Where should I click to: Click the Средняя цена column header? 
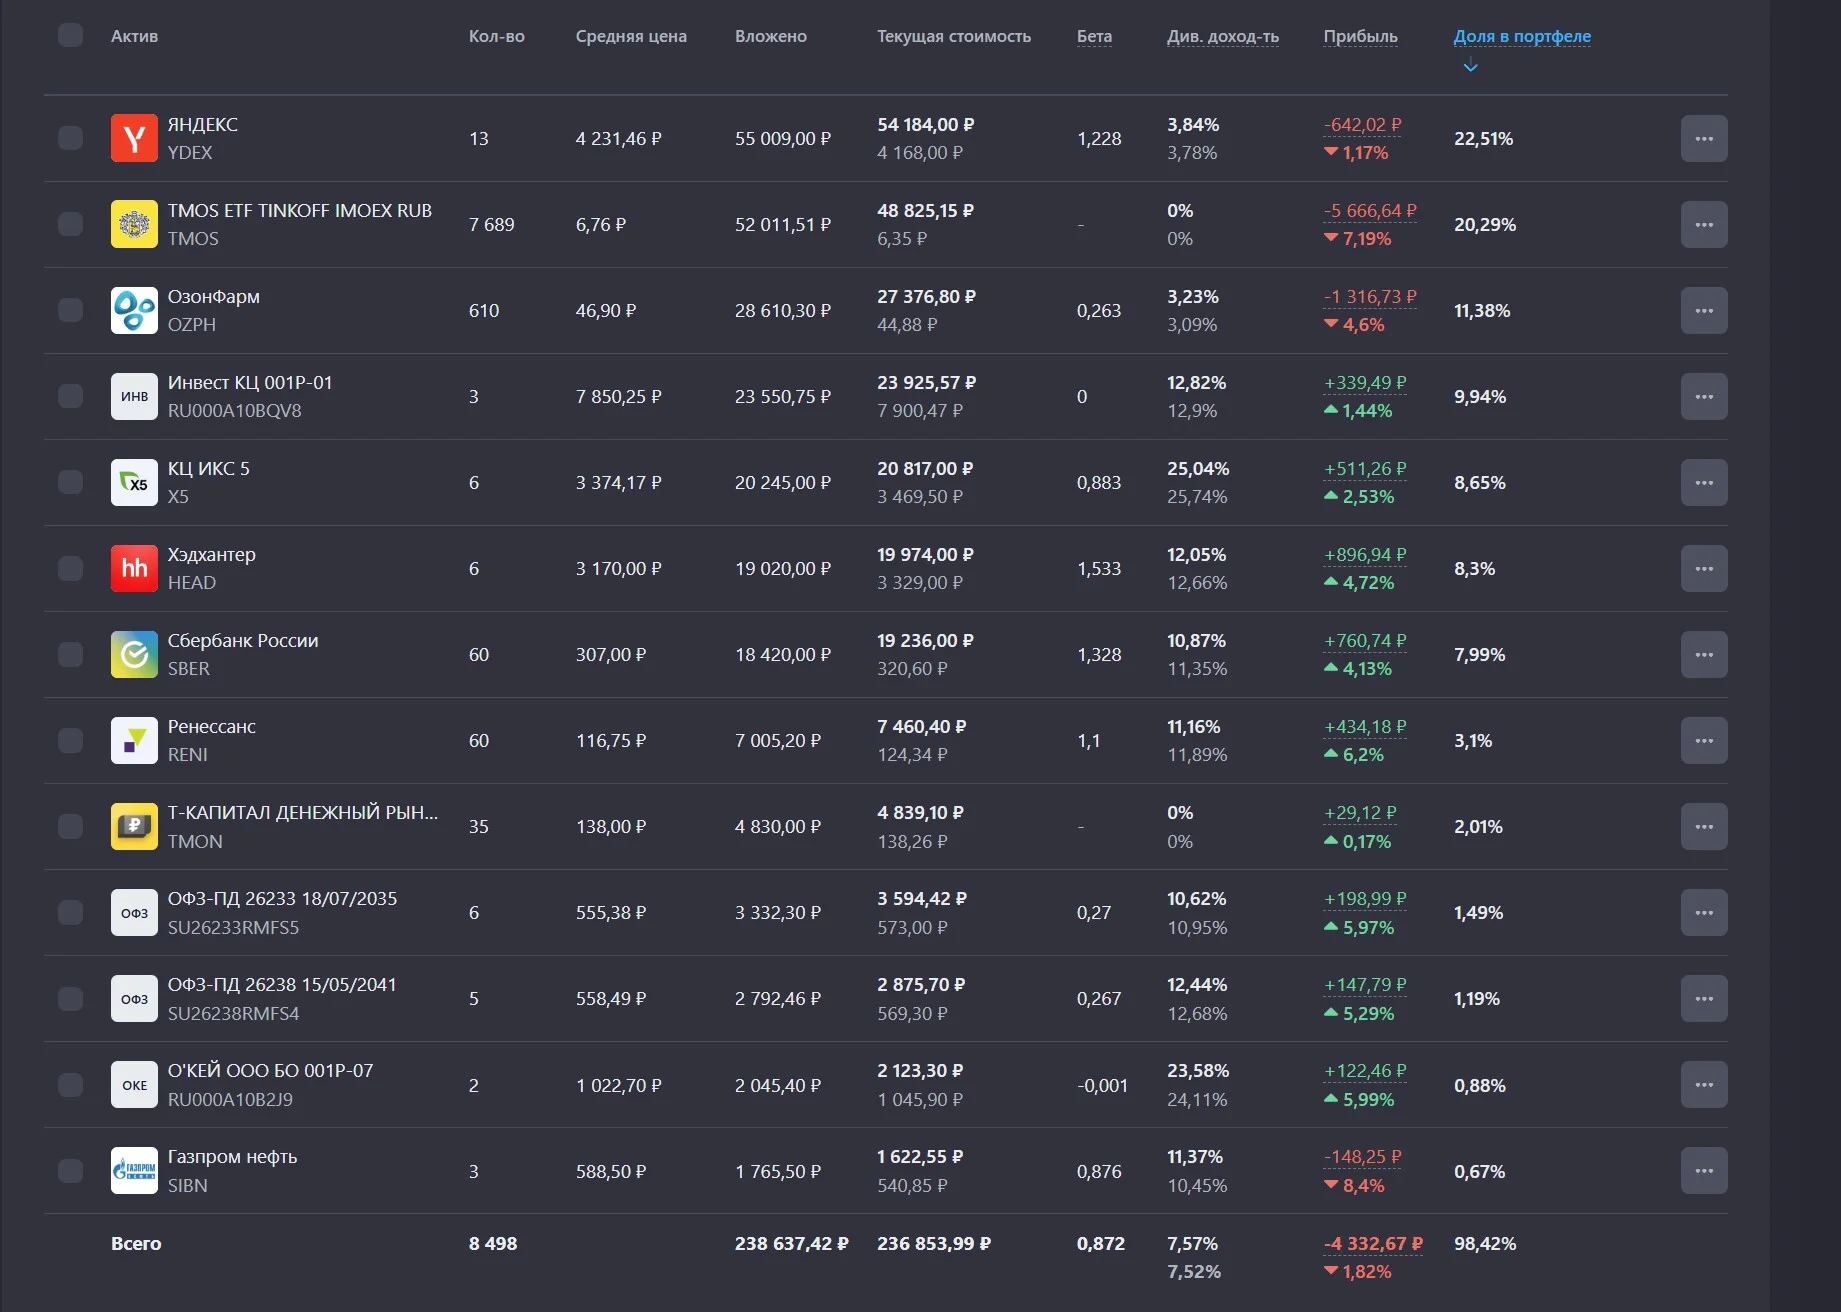(x=631, y=36)
